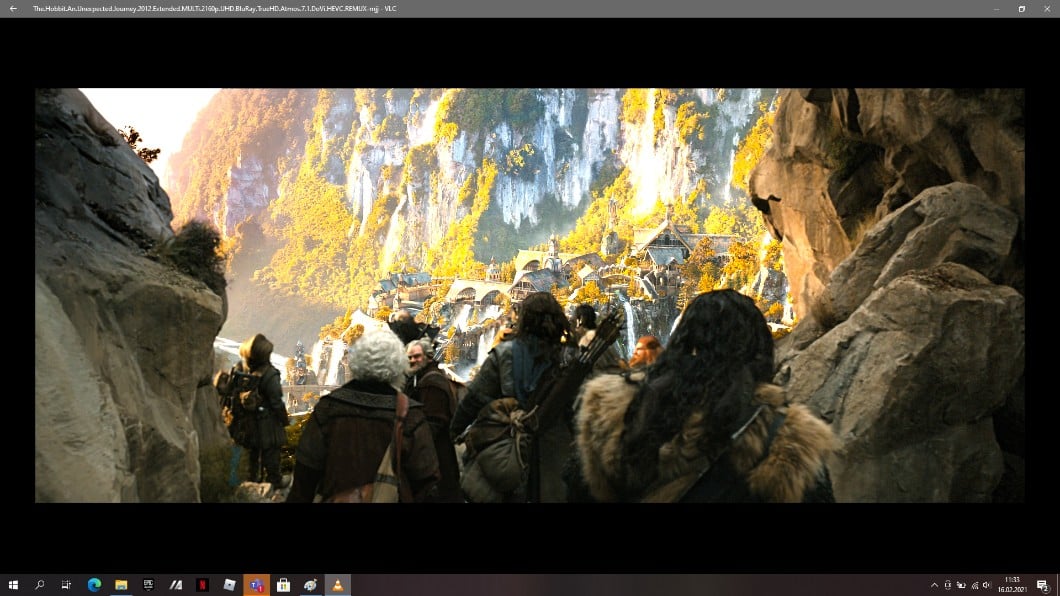Launch Microsoft Edge from the taskbar

(x=94, y=585)
